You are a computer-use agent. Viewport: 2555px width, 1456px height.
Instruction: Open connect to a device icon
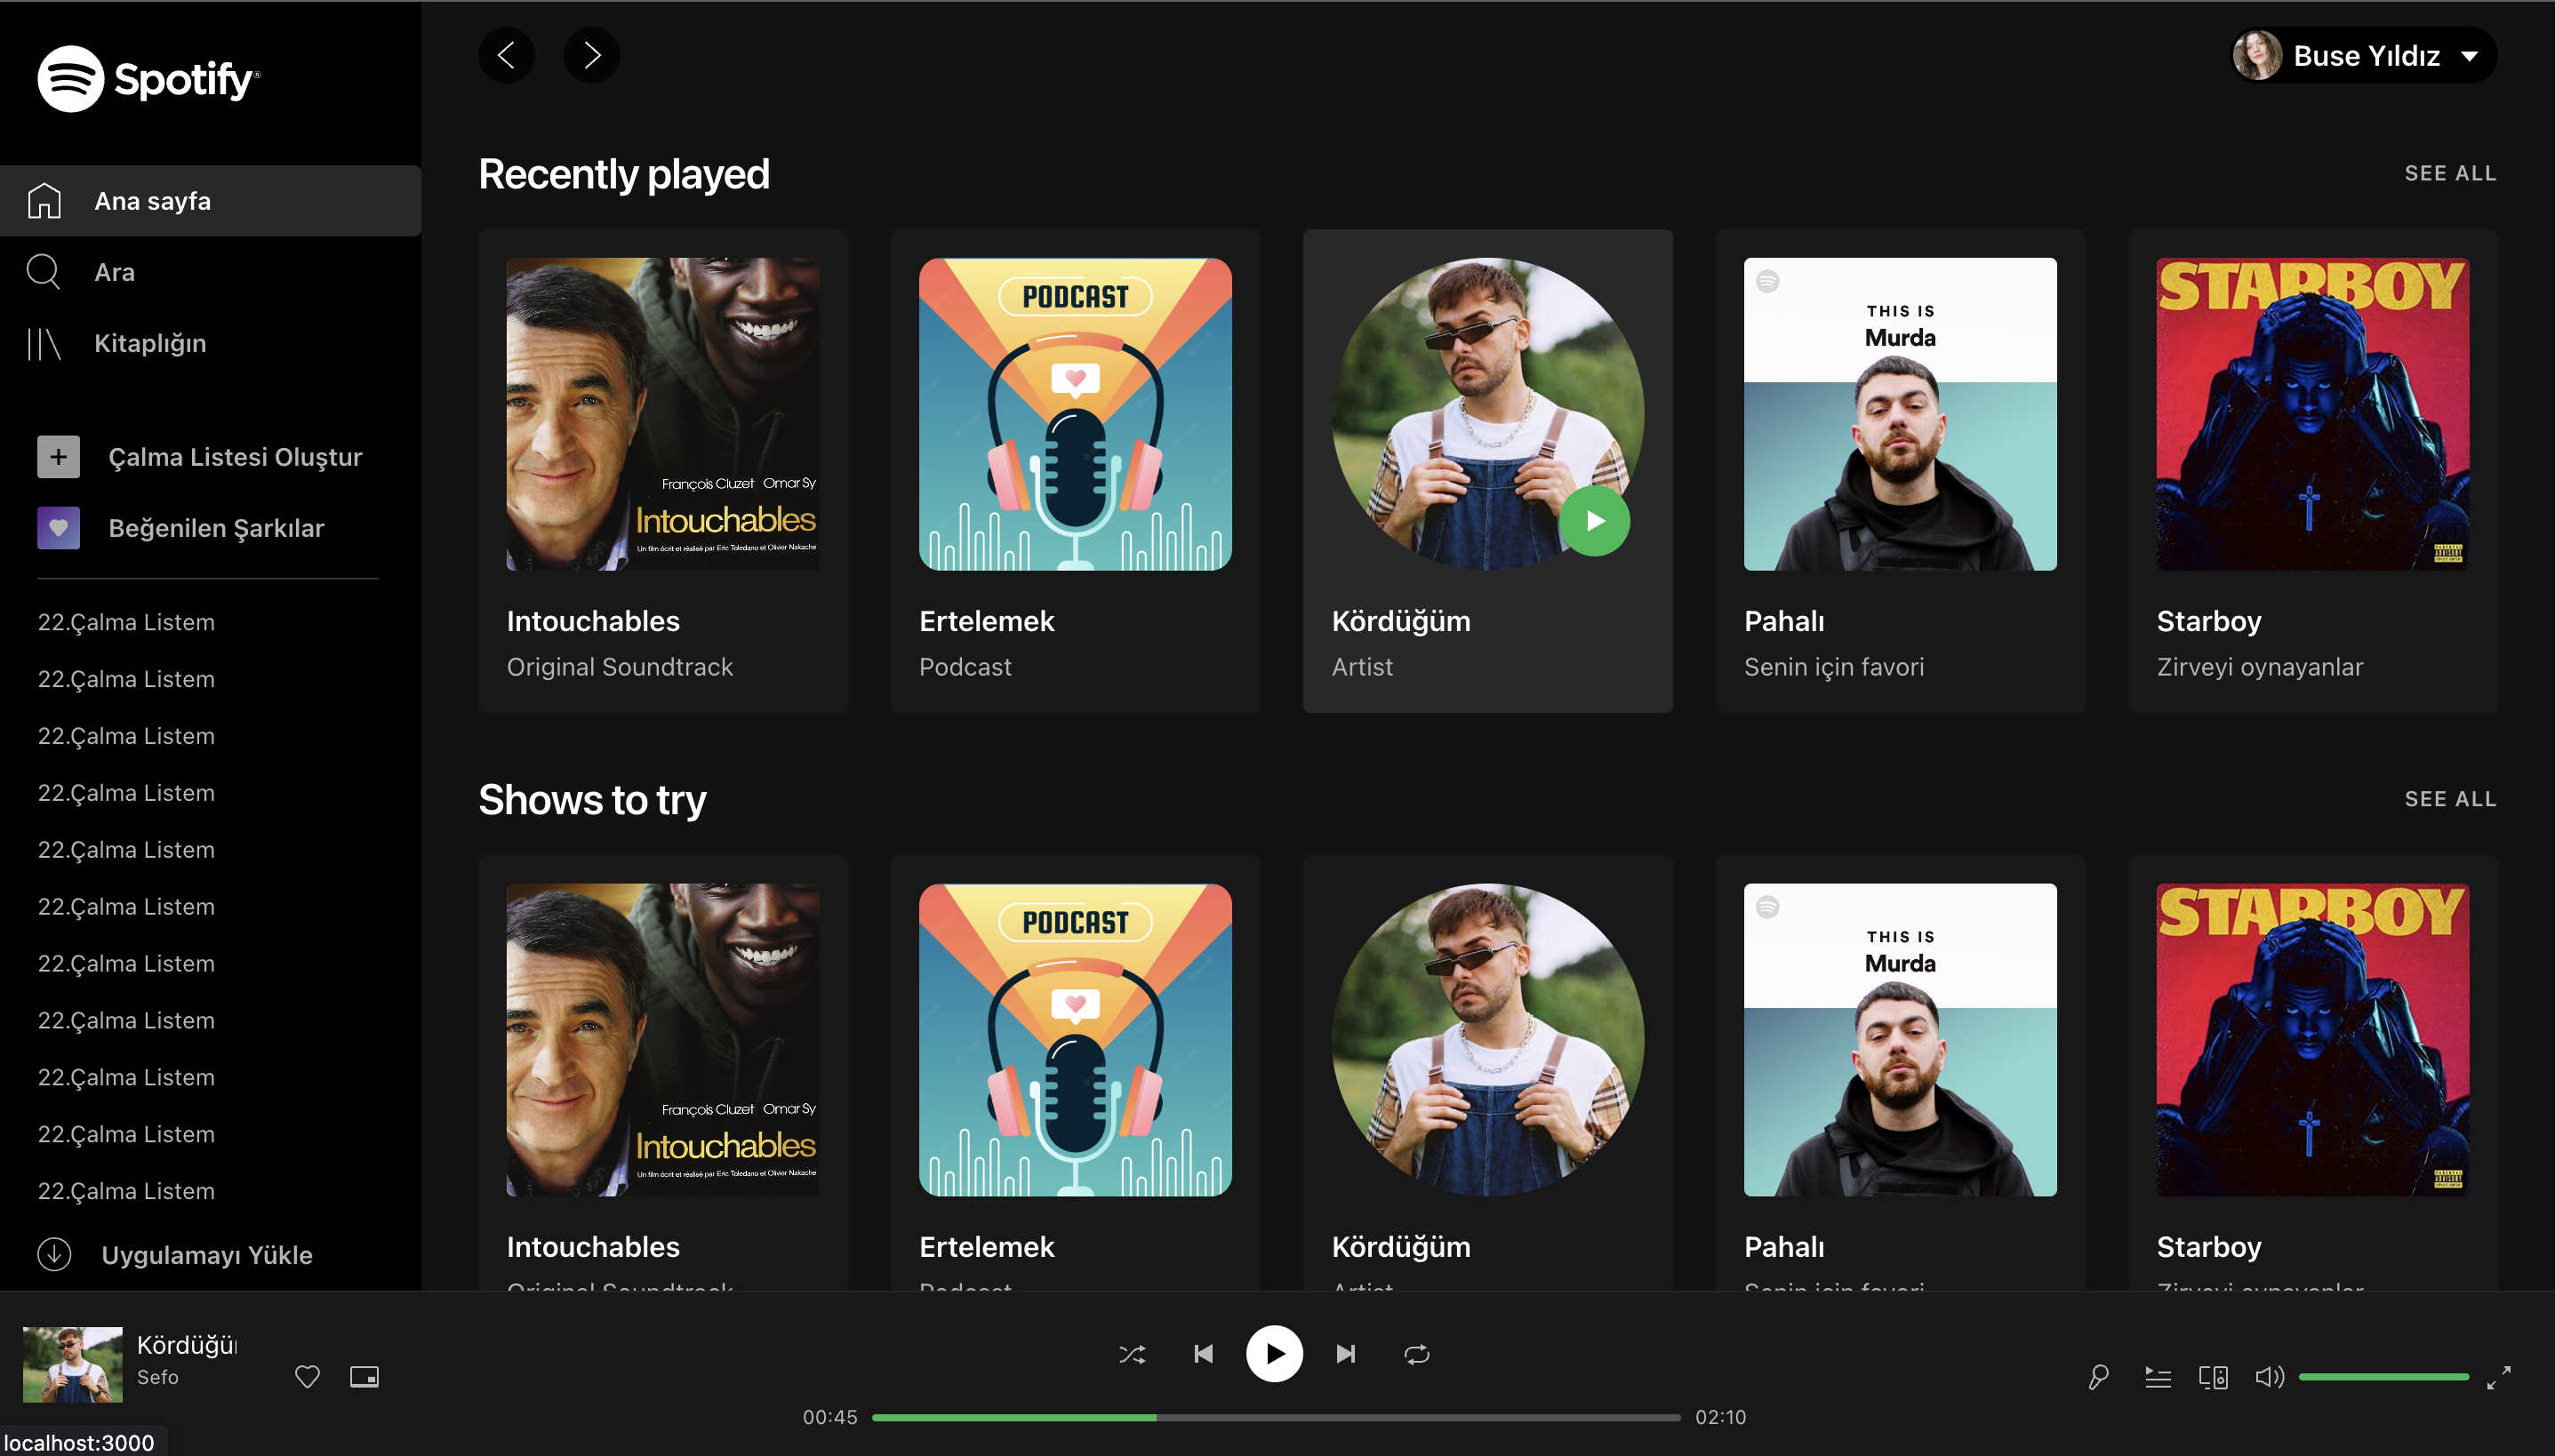[2213, 1377]
